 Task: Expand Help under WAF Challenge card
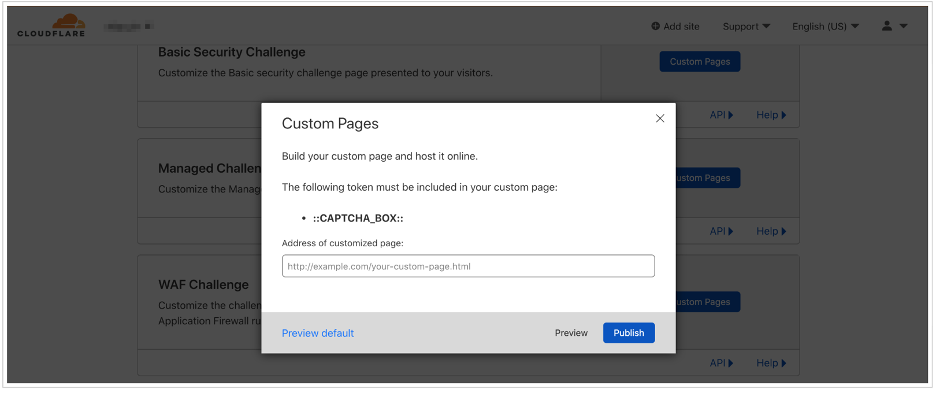point(771,363)
